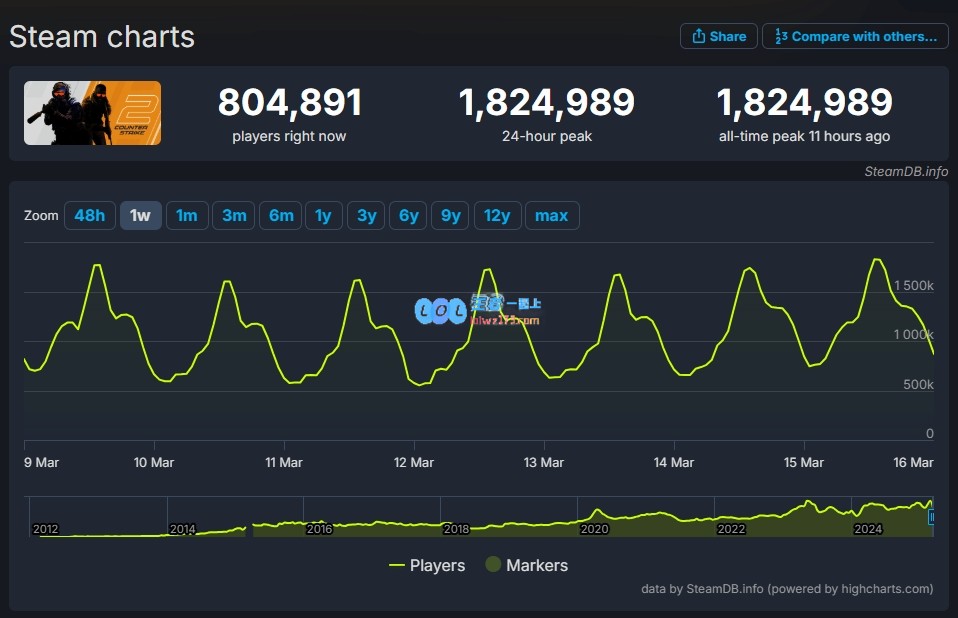Toggle the Players series legend
The image size is (958, 618).
pyautogui.click(x=427, y=565)
